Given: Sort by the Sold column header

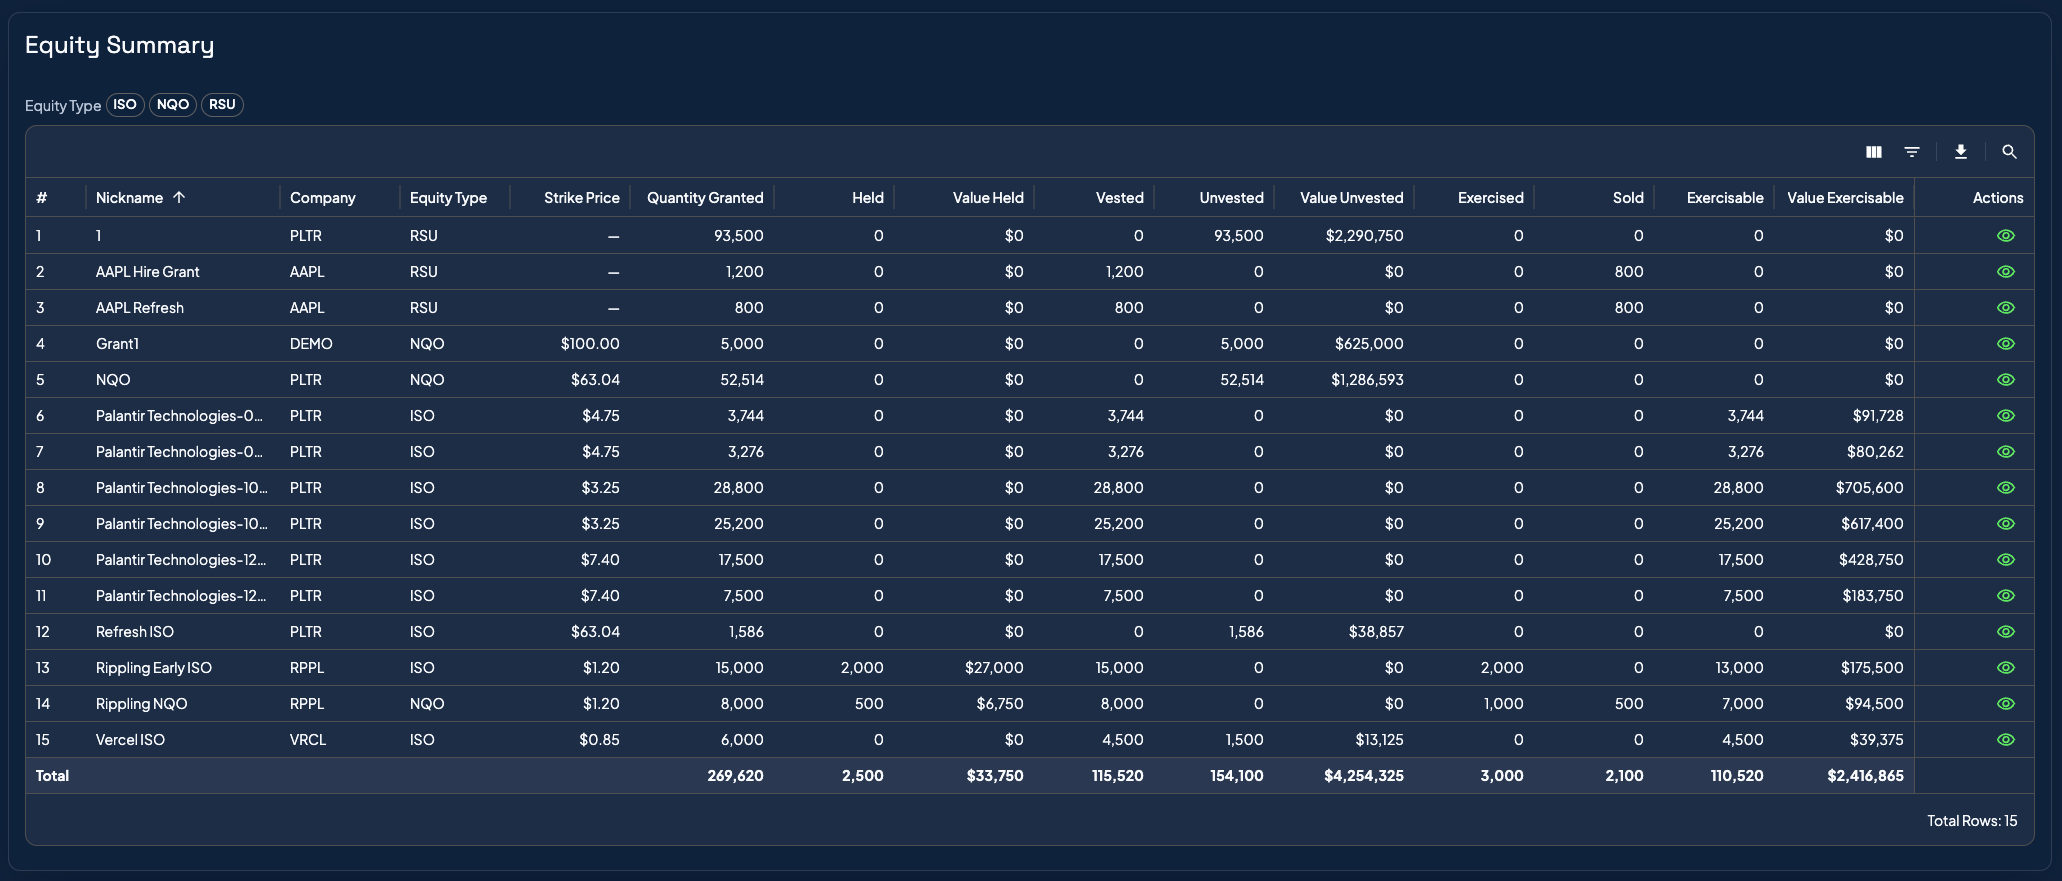Looking at the screenshot, I should [x=1628, y=198].
